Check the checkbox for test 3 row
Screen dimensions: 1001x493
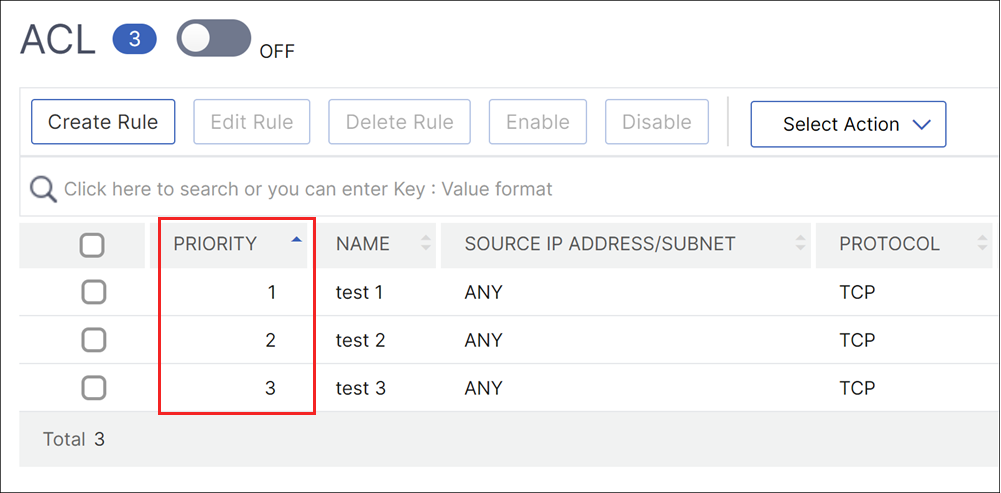pos(94,388)
